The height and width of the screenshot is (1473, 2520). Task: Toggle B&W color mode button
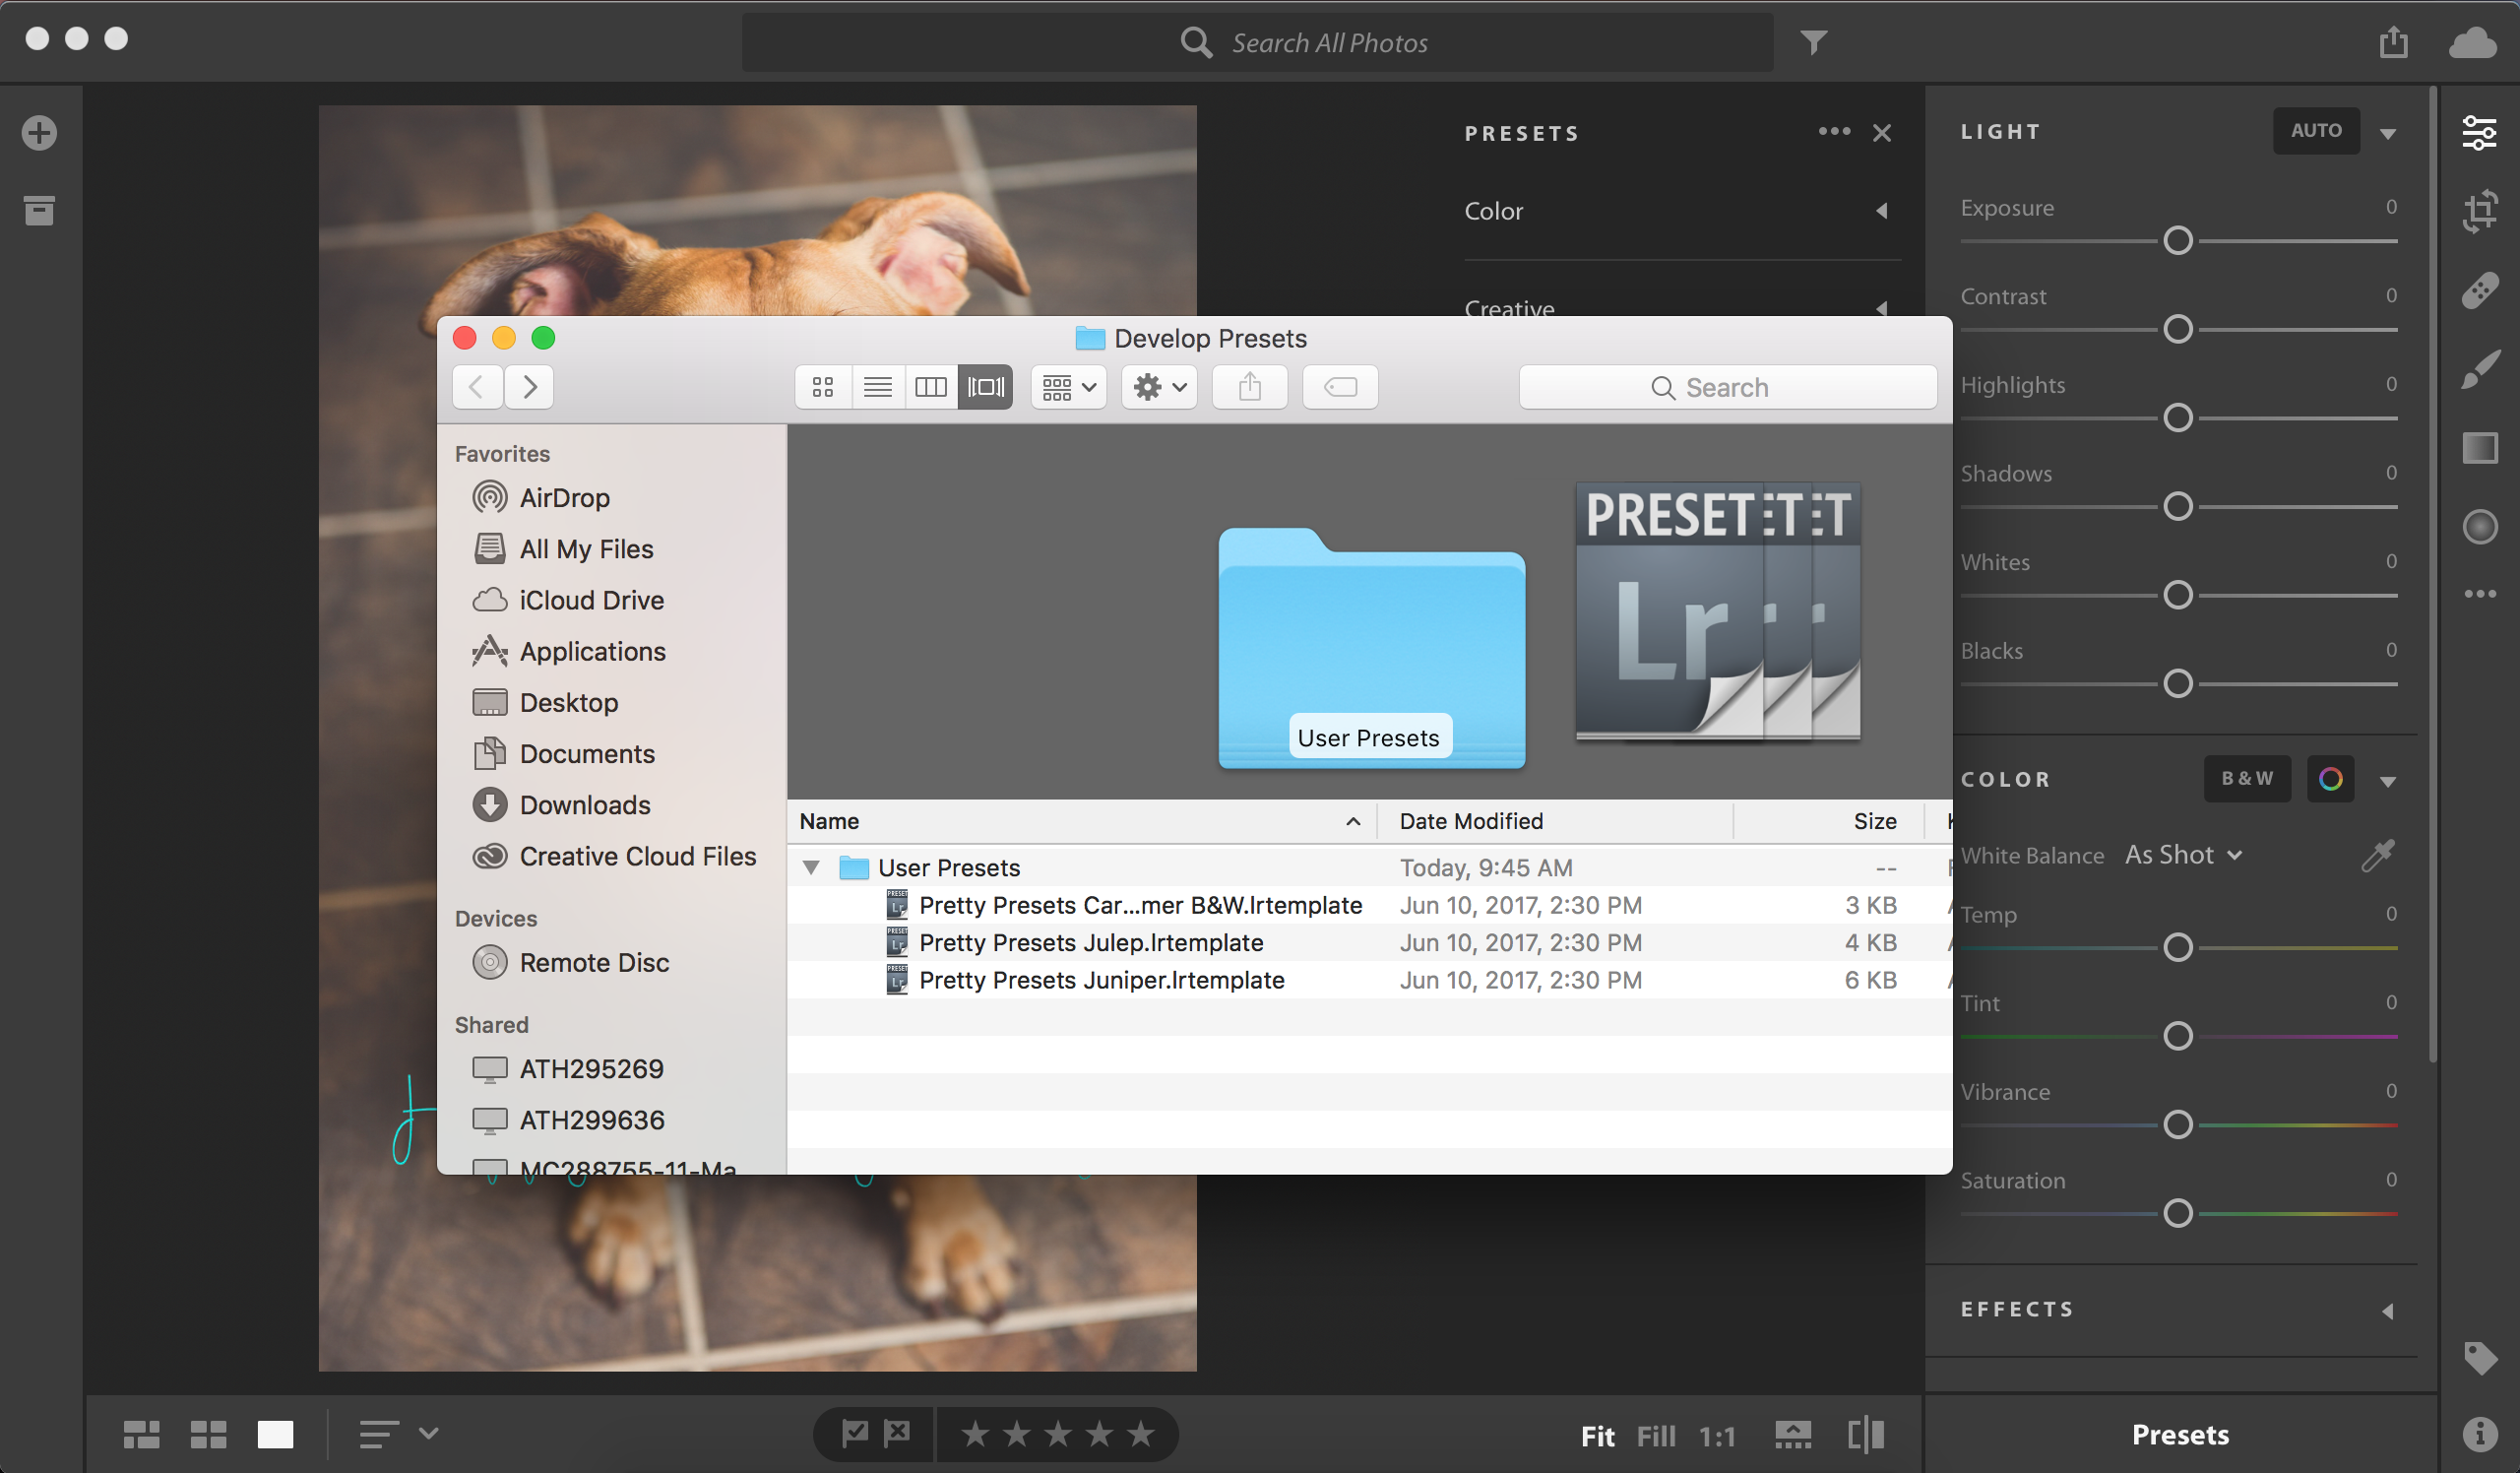pos(2246,779)
